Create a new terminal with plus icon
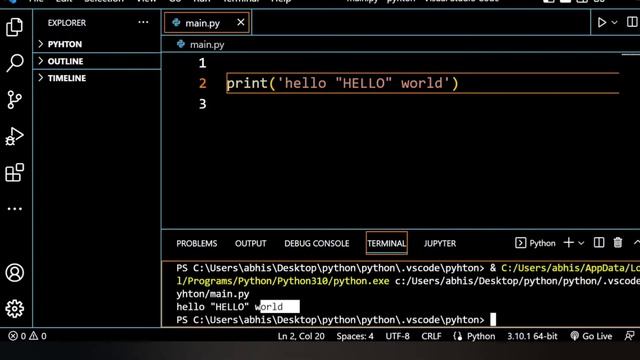This screenshot has width=640, height=360. [569, 243]
